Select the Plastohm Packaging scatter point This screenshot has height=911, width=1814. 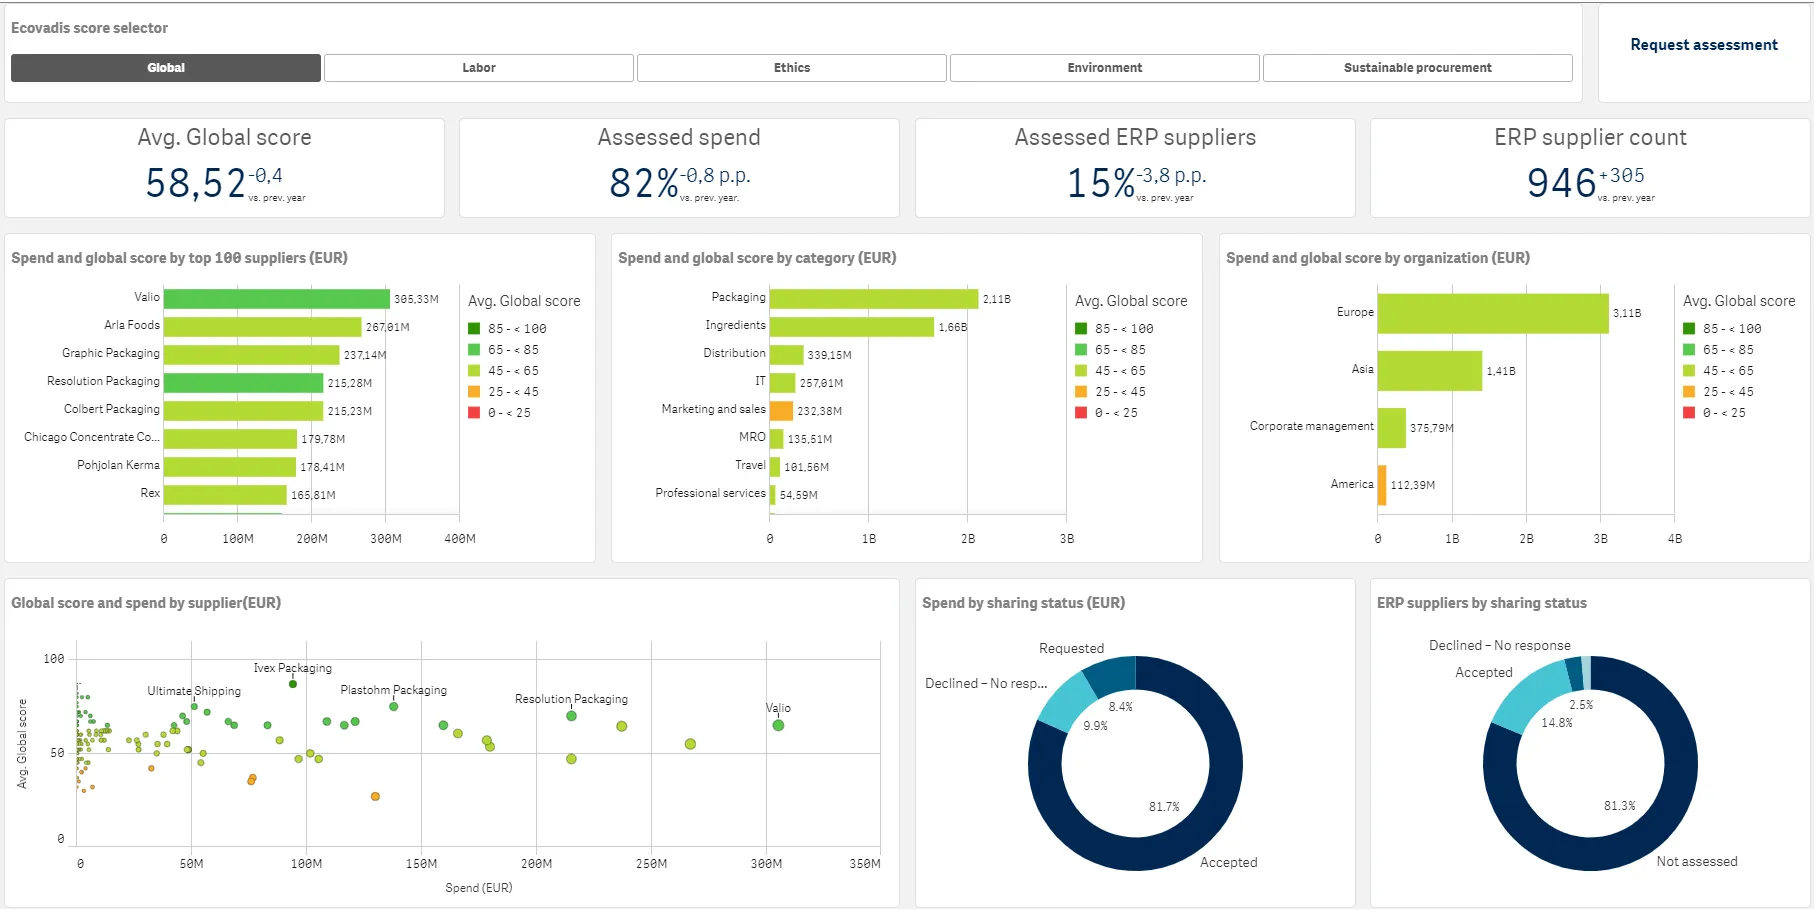(394, 707)
